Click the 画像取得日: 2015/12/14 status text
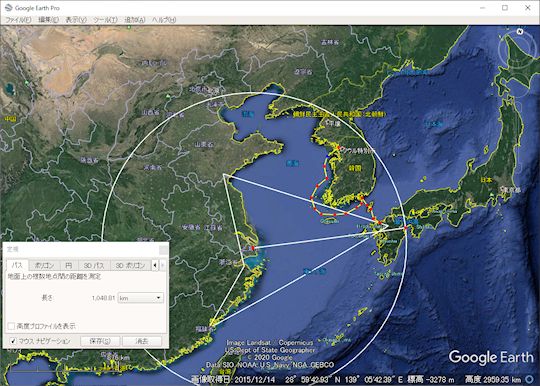 (233, 379)
